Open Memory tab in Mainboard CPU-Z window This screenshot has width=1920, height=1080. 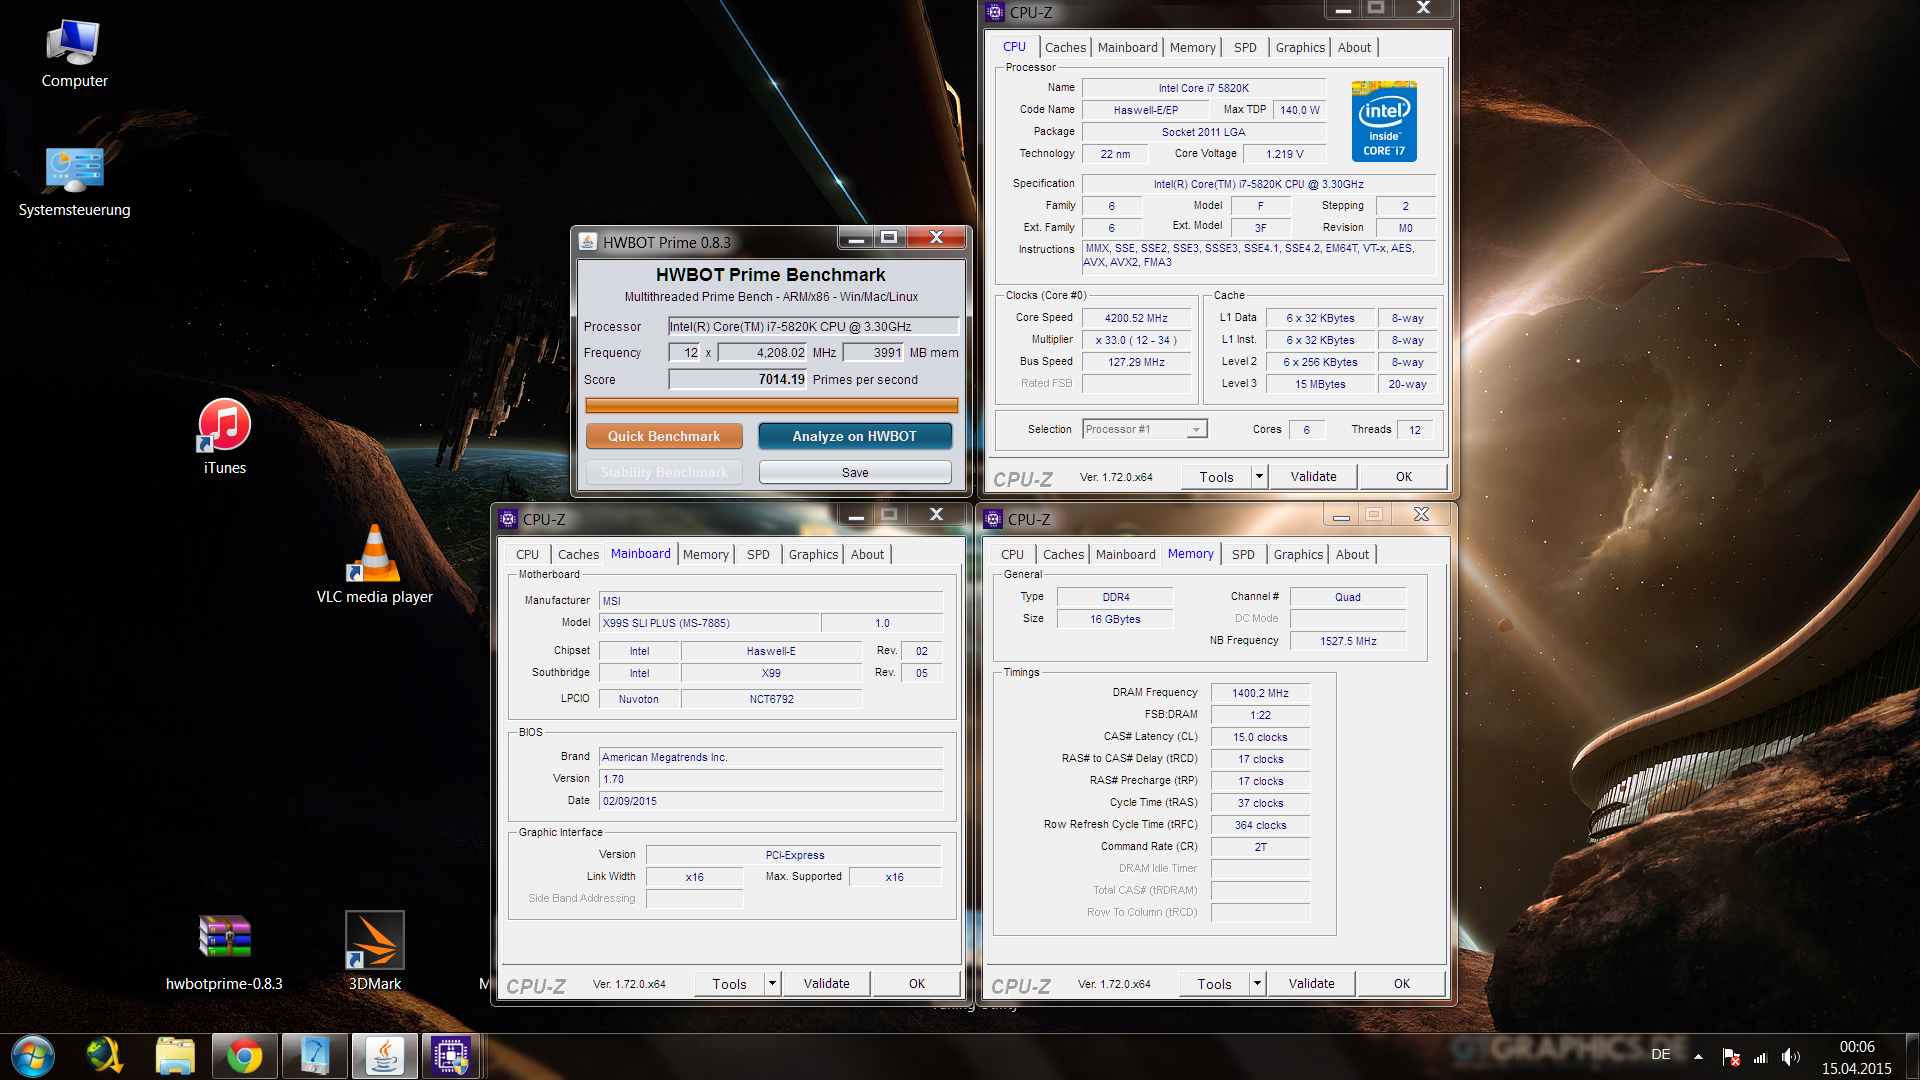tap(706, 554)
